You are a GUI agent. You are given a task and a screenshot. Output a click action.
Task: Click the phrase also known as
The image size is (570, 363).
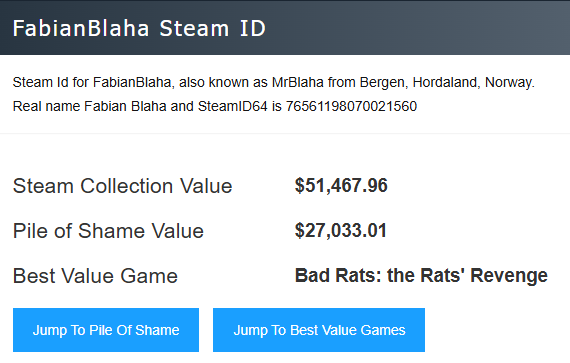click(x=224, y=82)
